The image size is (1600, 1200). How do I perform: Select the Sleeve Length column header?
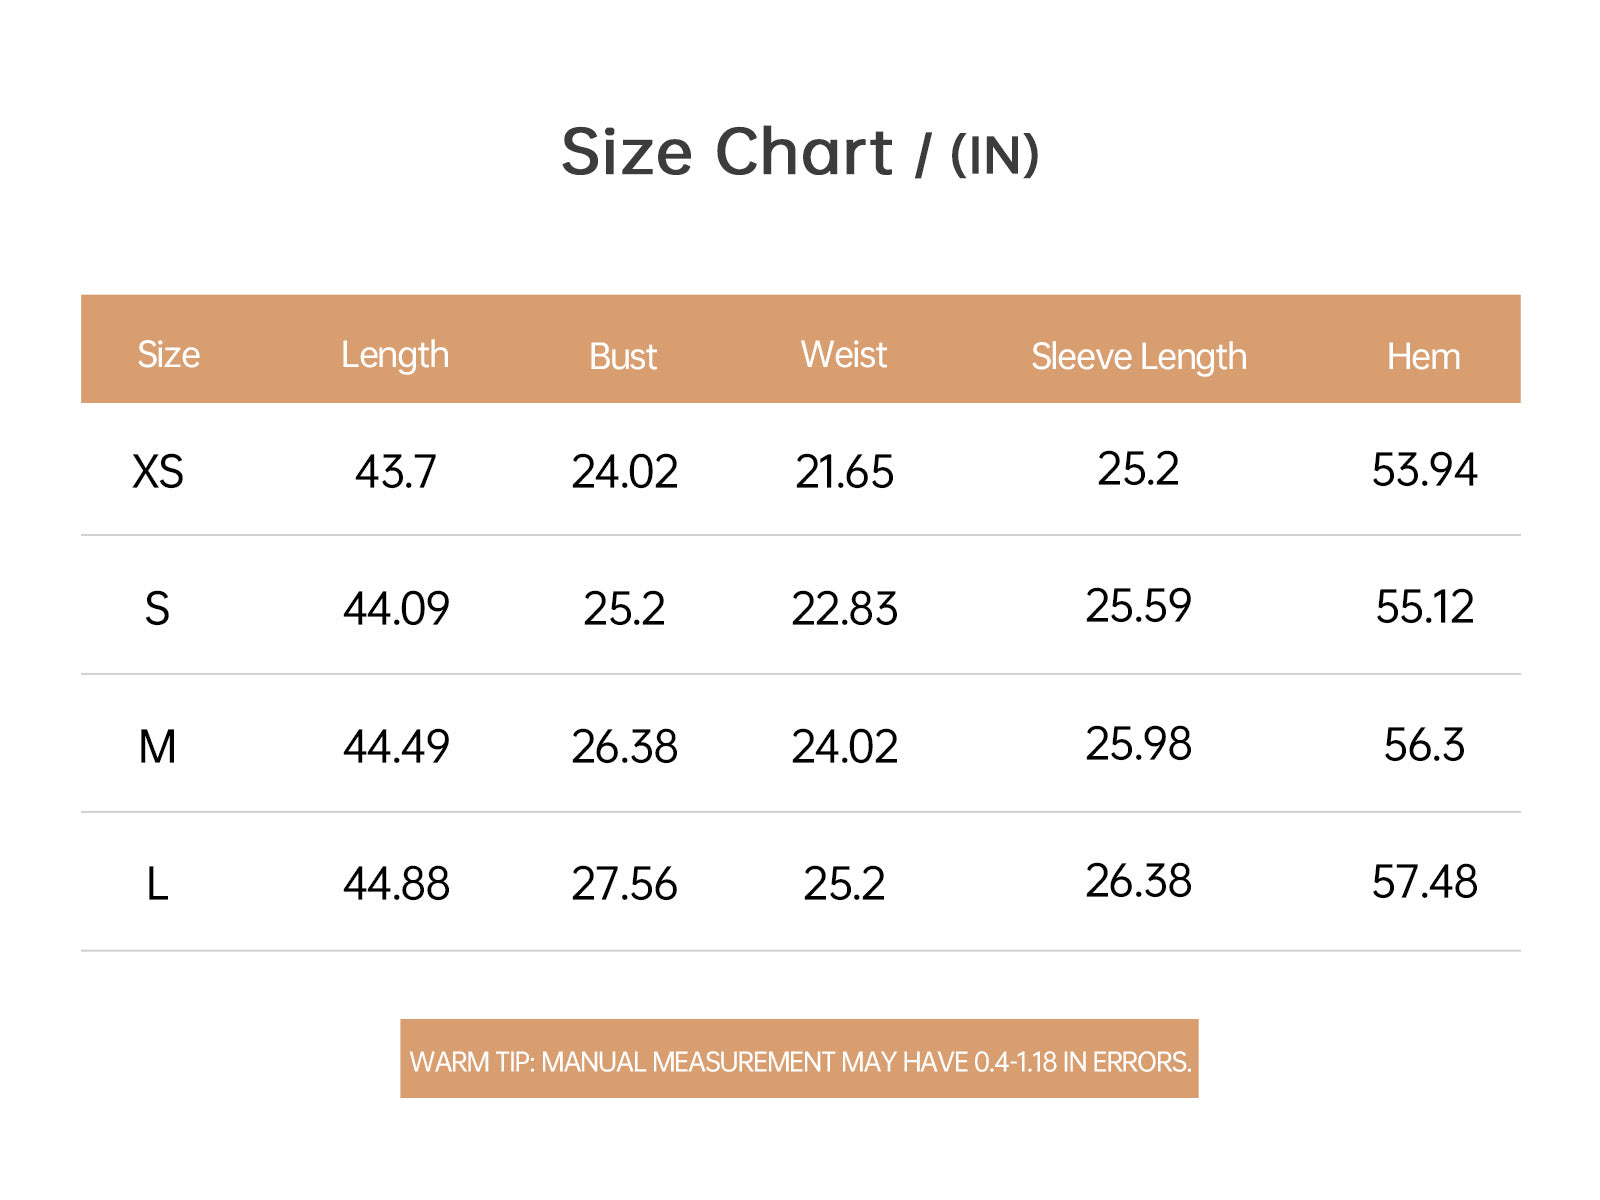[1139, 358]
